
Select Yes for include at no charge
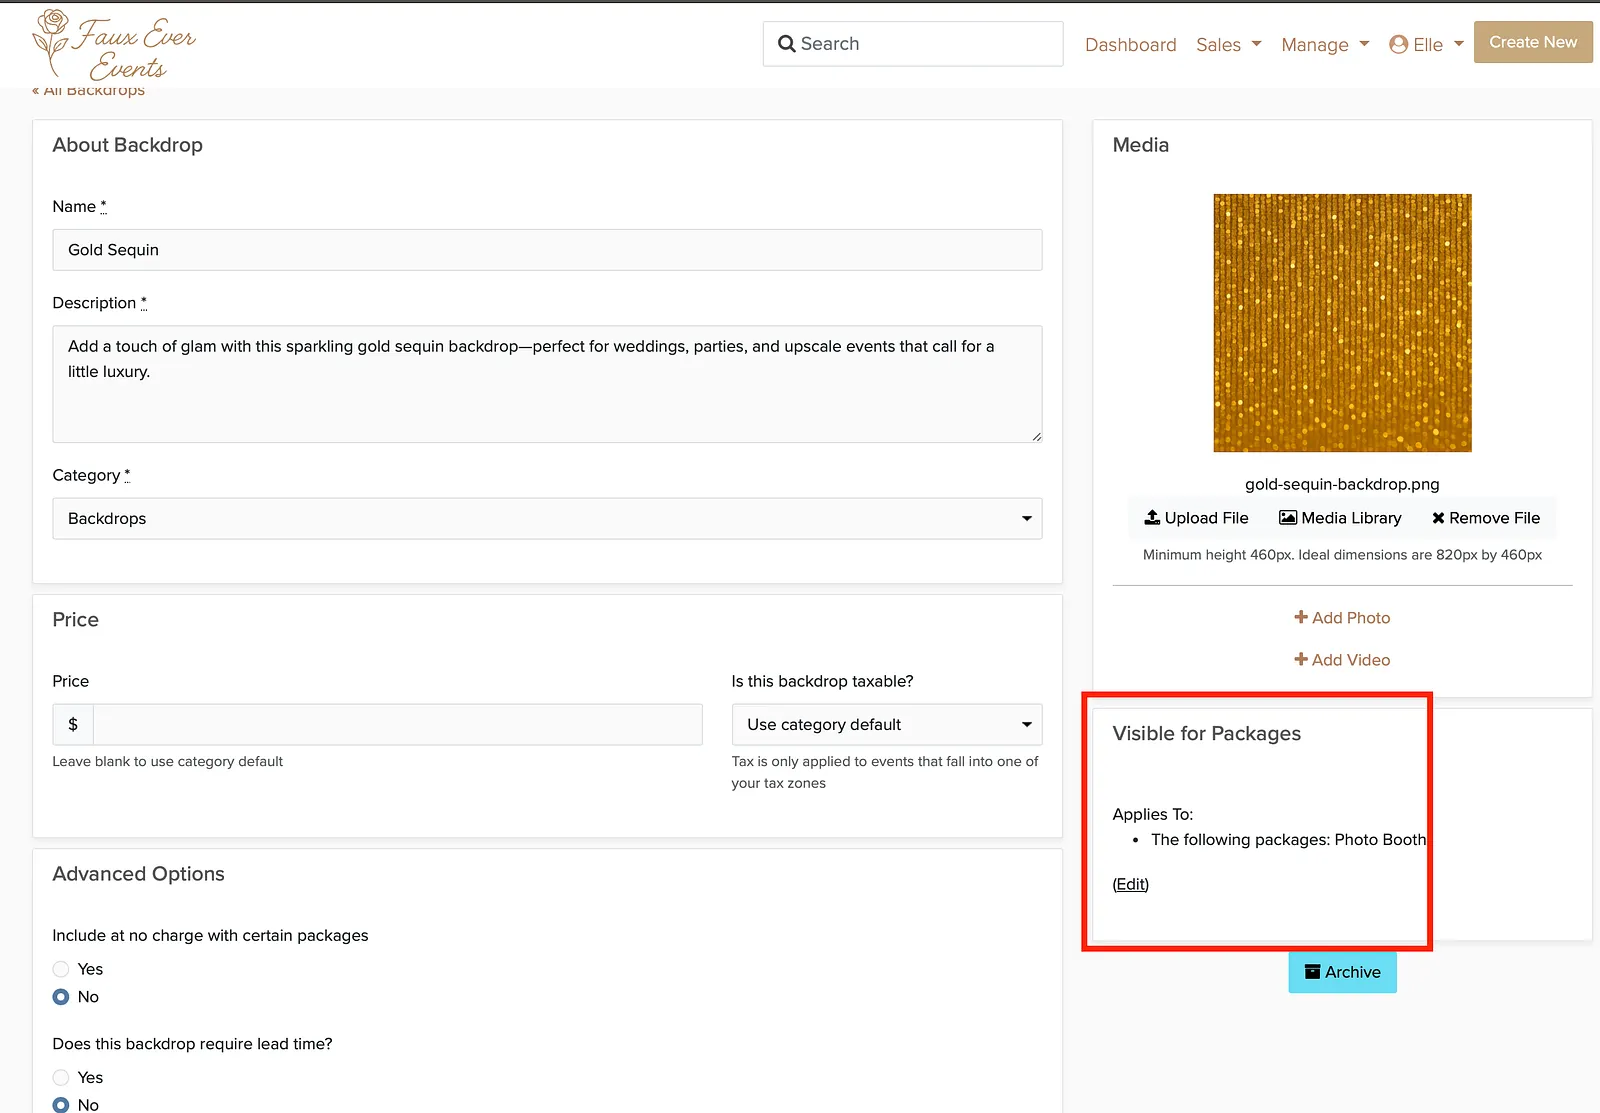61,969
